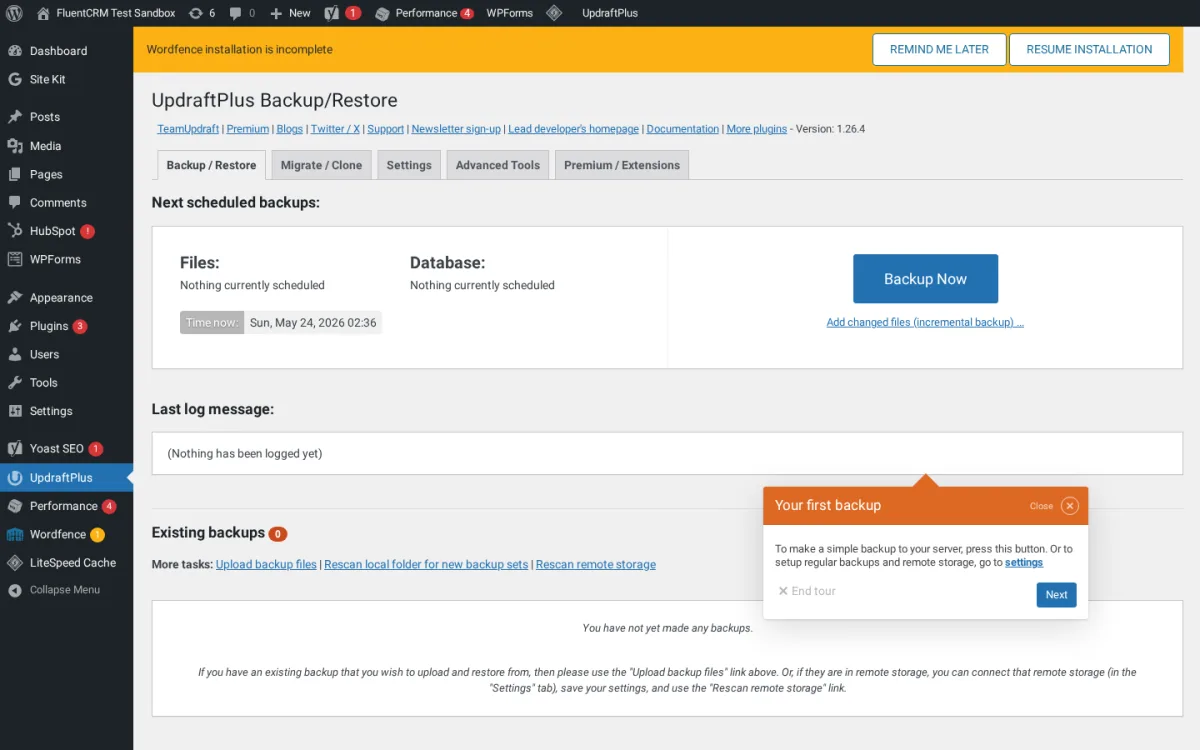Click the Media icon in sidebar
Image resolution: width=1200 pixels, height=750 pixels.
pyautogui.click(x=15, y=146)
